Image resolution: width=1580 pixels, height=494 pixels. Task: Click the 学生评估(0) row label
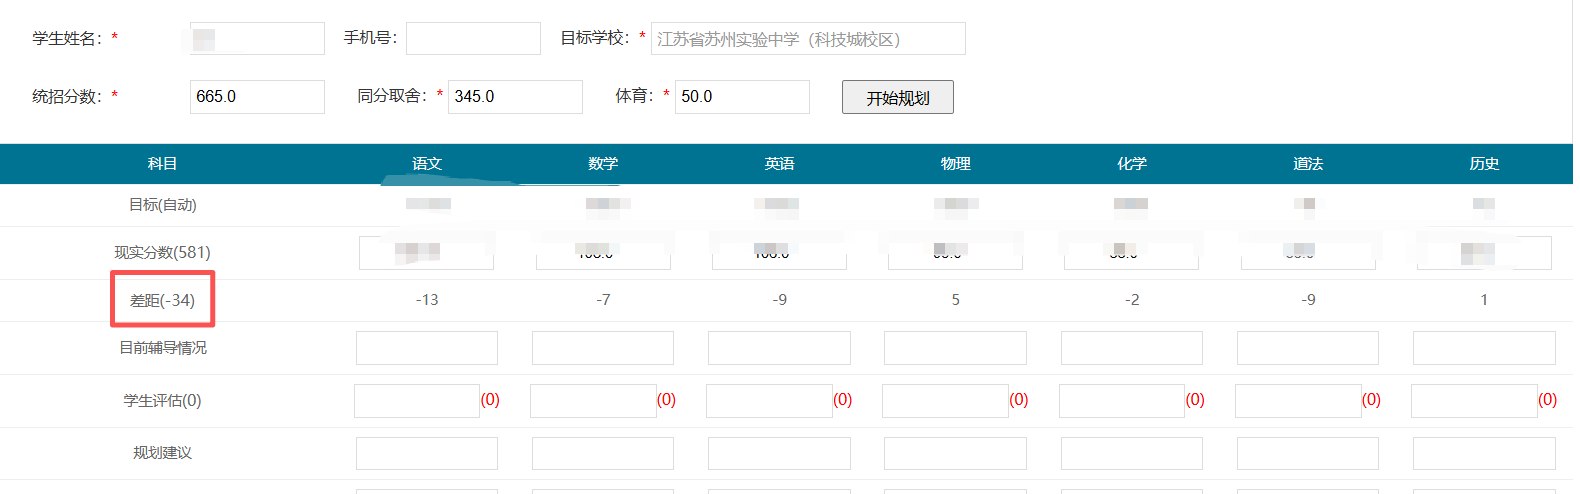pyautogui.click(x=162, y=400)
